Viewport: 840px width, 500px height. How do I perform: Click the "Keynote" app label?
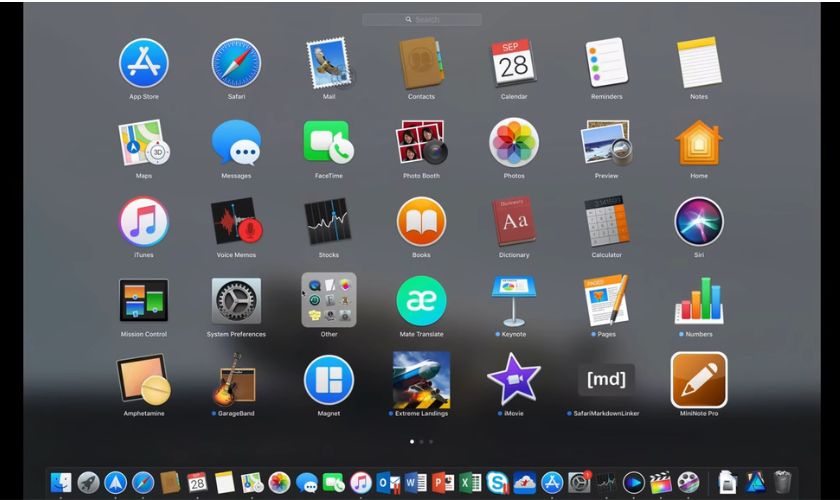coord(514,334)
